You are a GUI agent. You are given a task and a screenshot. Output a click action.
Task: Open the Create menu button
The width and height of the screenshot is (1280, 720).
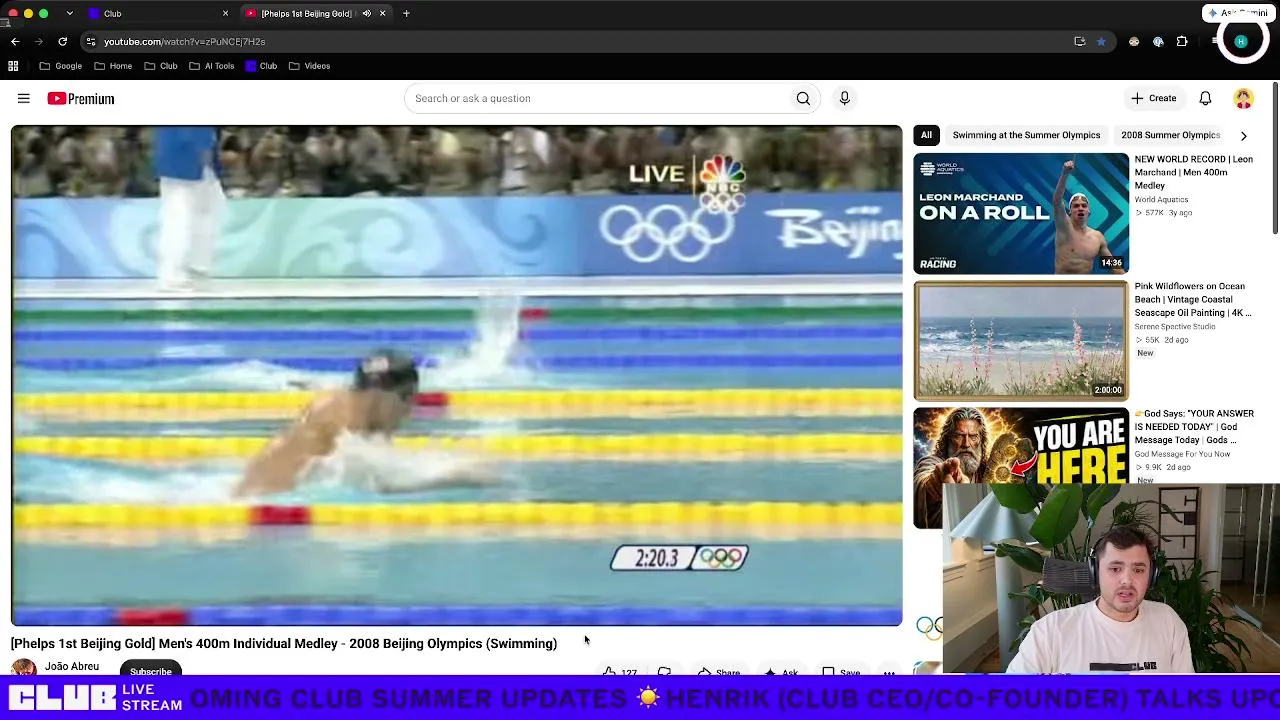coord(1153,98)
